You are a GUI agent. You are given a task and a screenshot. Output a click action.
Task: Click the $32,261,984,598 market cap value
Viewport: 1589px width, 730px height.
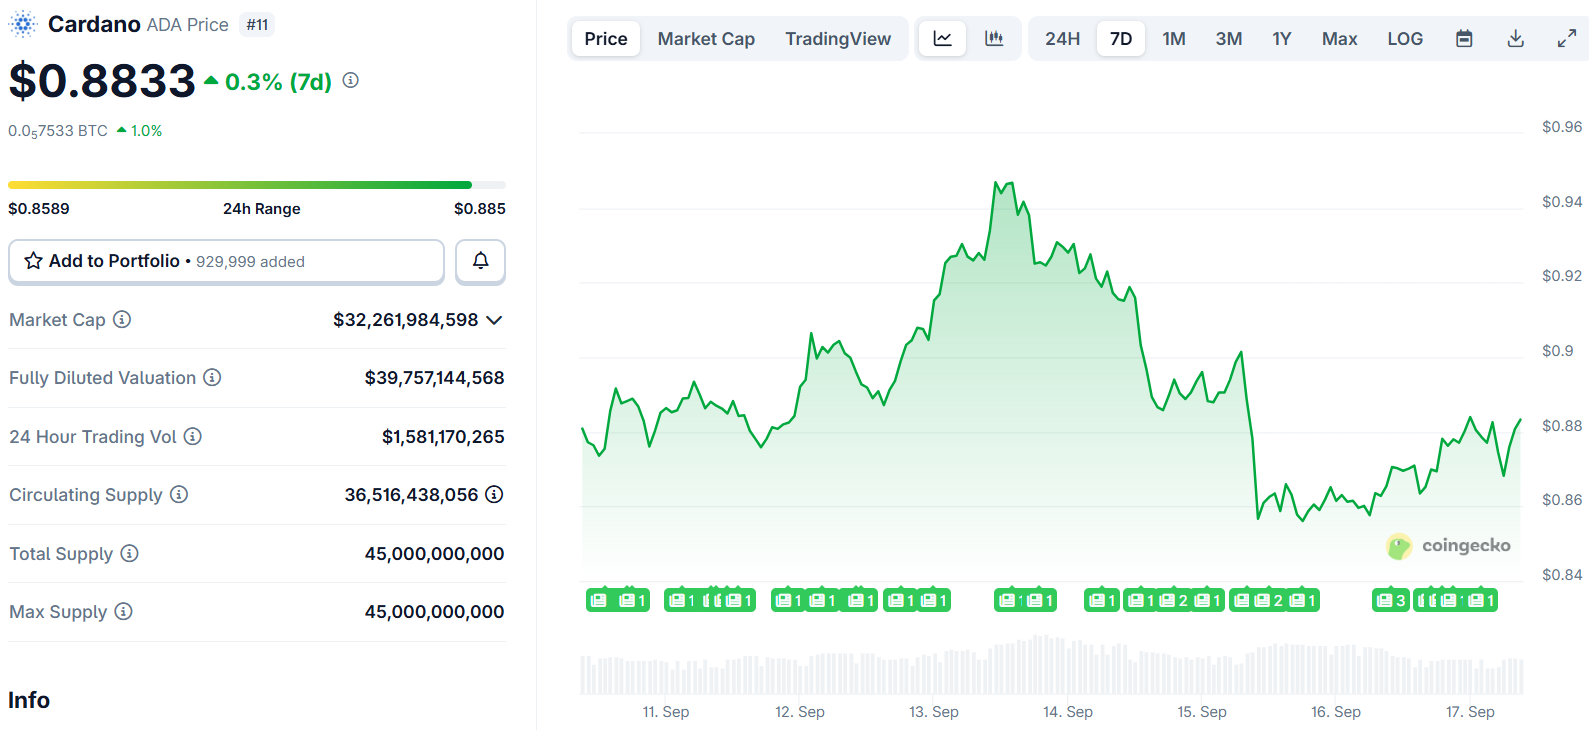point(406,320)
